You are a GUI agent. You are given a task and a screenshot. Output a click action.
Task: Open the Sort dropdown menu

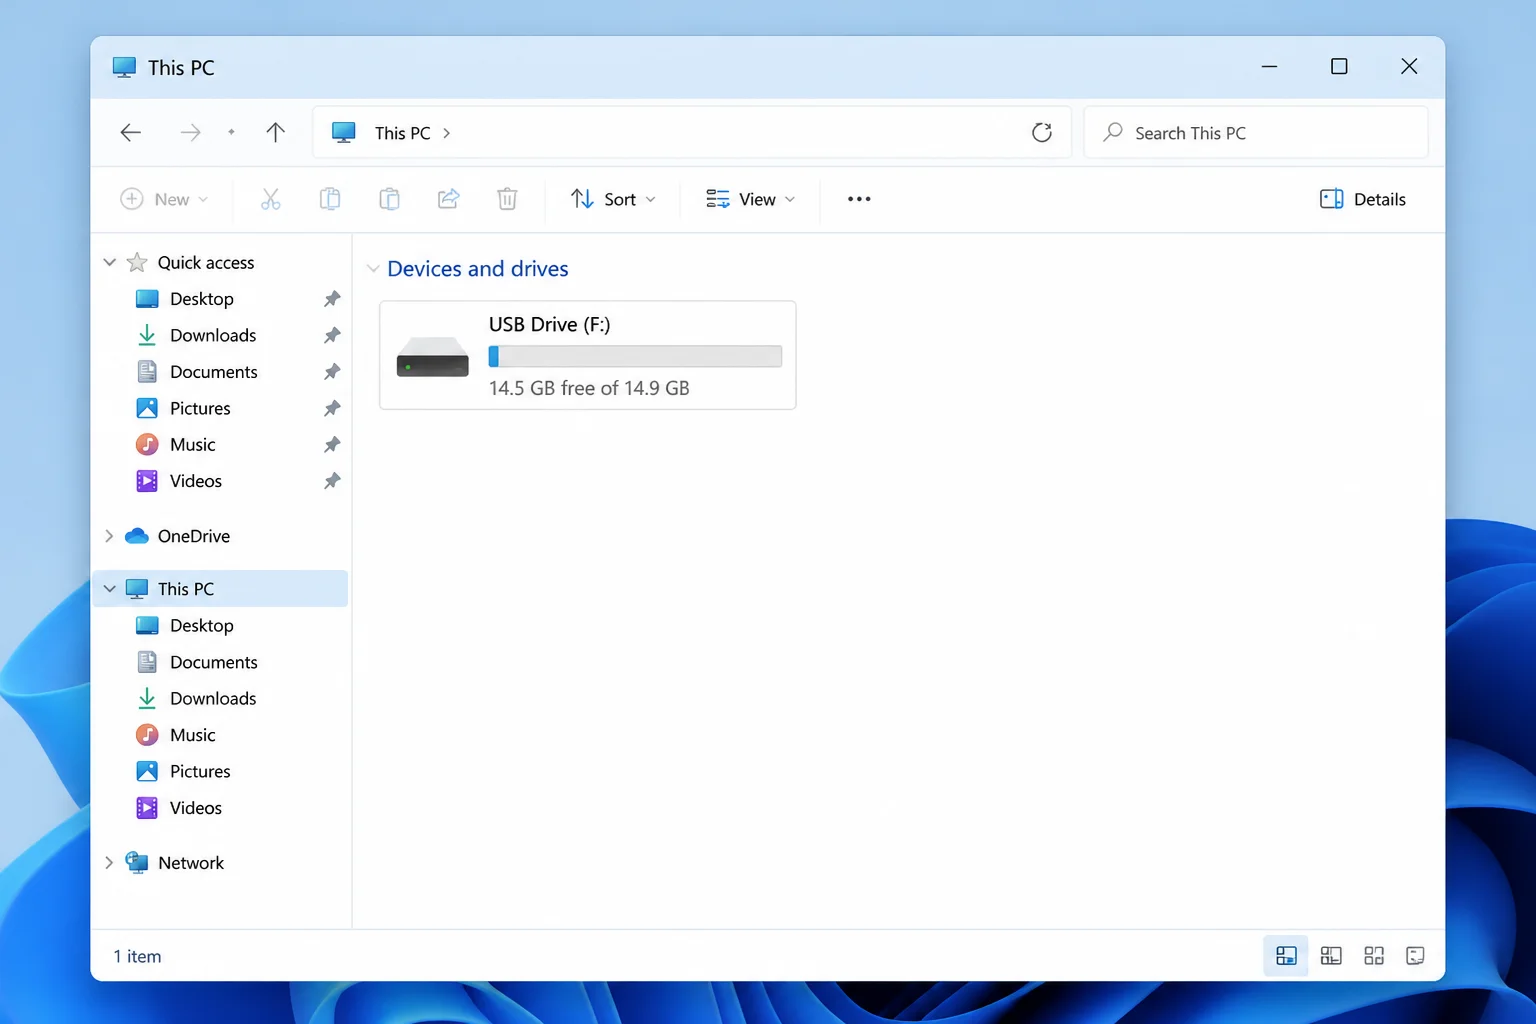coord(613,199)
